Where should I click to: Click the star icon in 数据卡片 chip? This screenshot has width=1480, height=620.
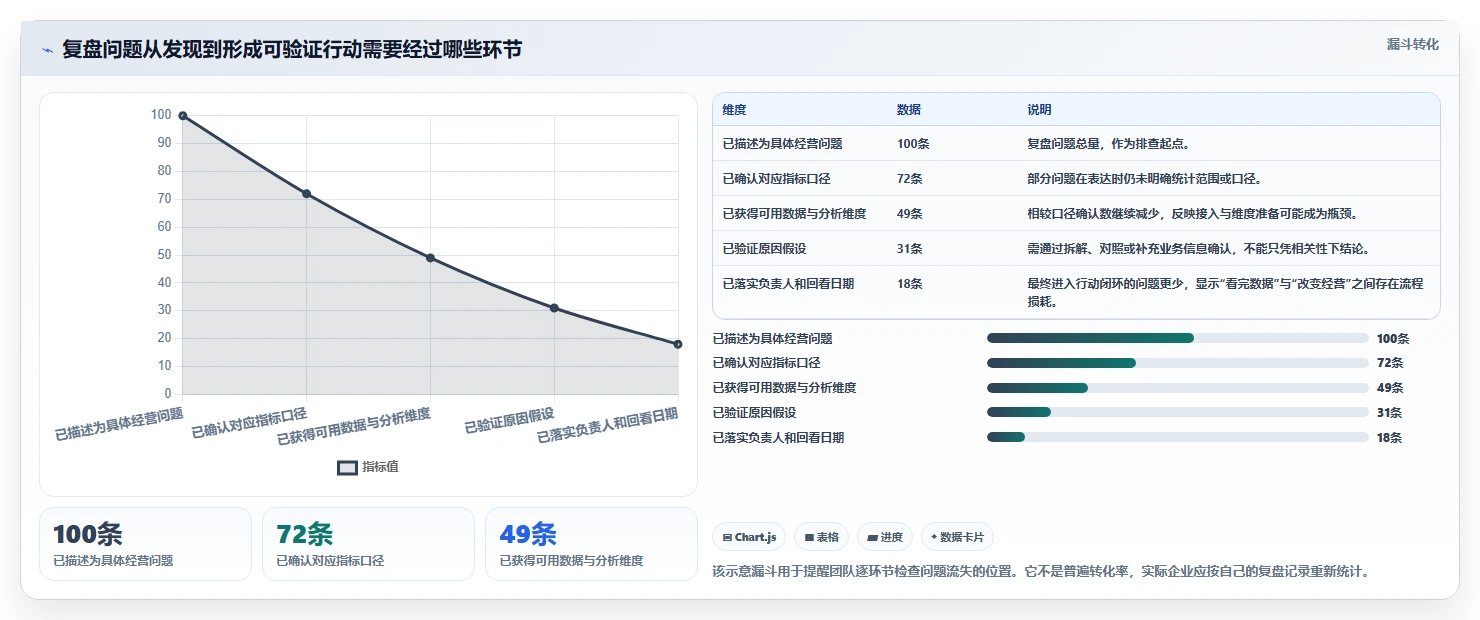click(x=934, y=537)
